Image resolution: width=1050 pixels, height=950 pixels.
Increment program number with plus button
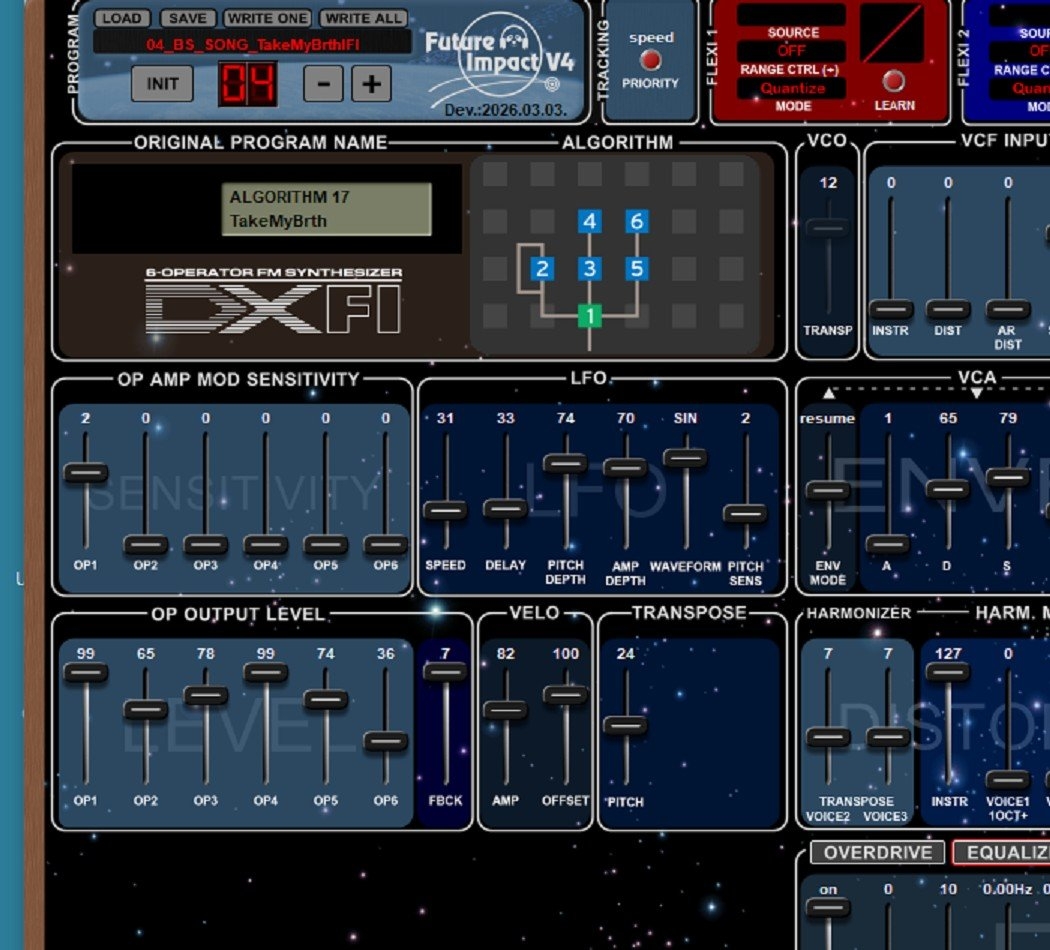click(x=372, y=84)
